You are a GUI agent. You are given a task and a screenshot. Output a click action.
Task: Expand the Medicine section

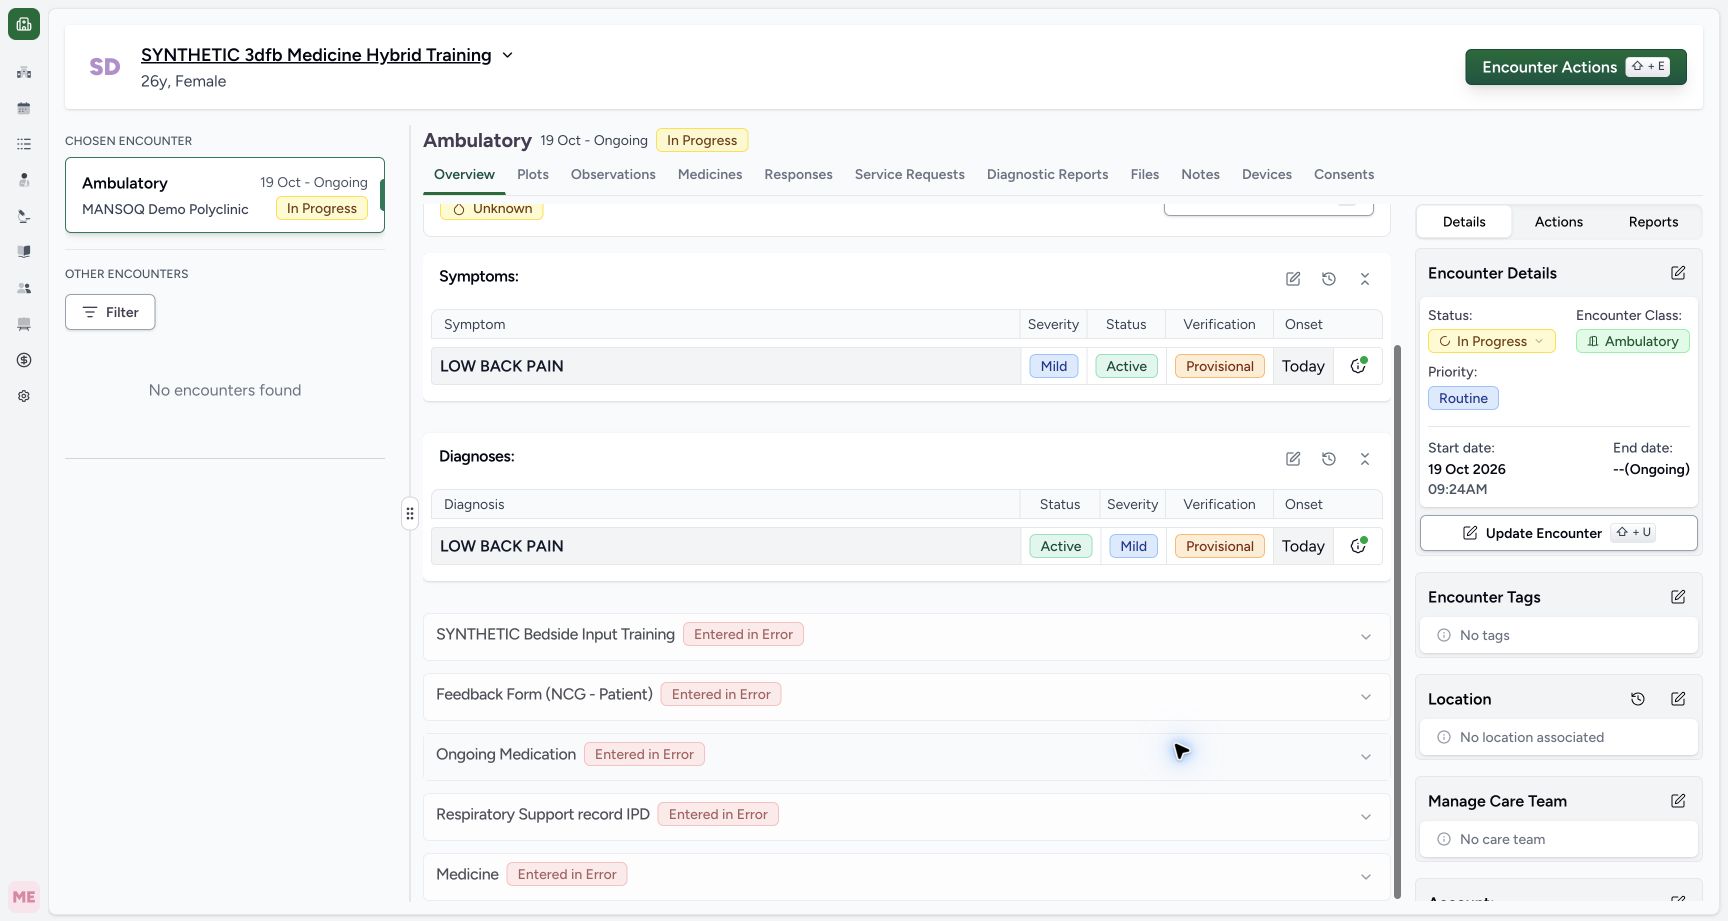(1366, 877)
